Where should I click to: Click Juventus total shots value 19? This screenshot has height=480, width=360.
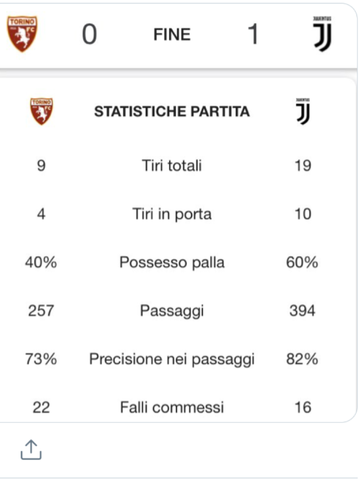pos(303,165)
